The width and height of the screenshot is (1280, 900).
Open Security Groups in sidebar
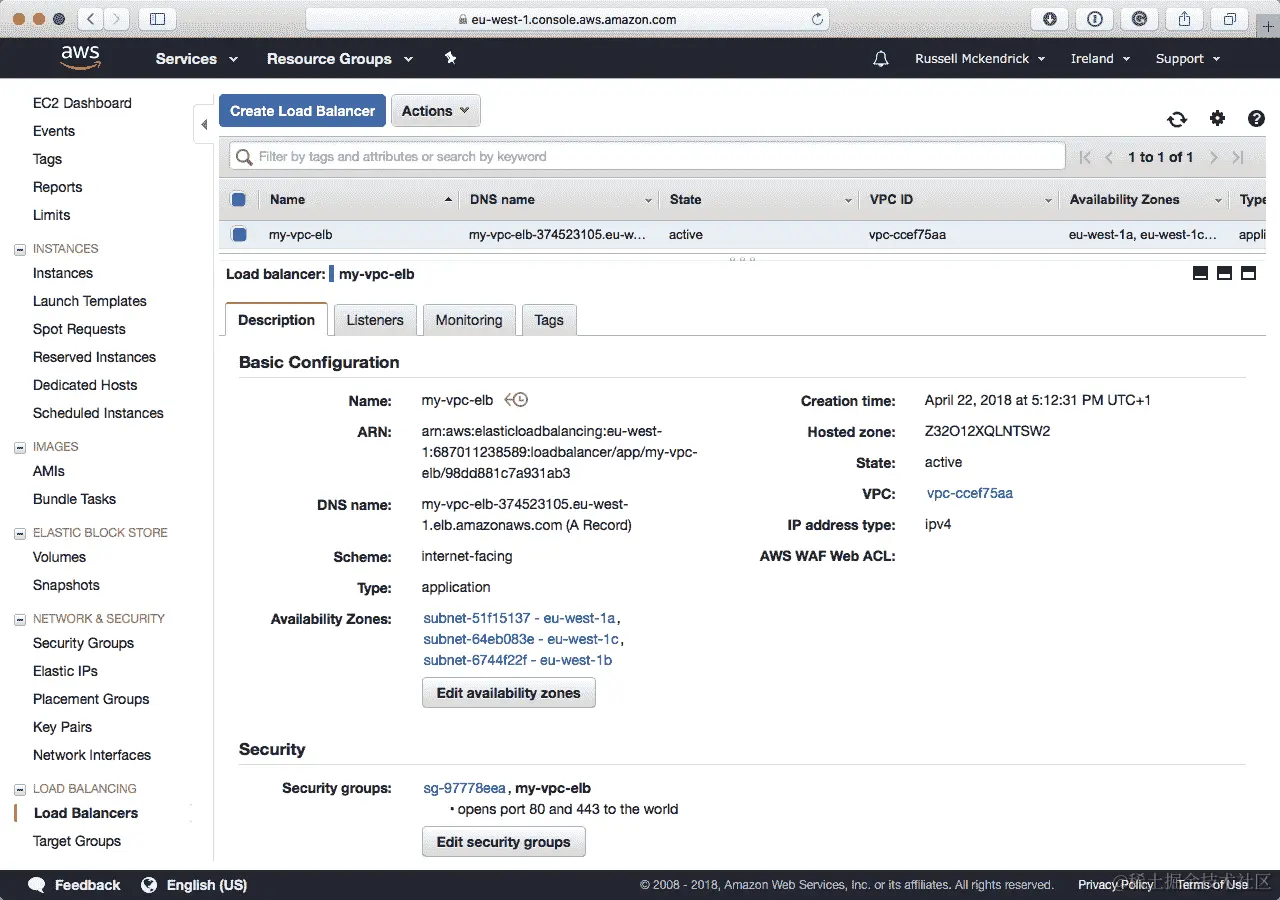click(x=83, y=643)
